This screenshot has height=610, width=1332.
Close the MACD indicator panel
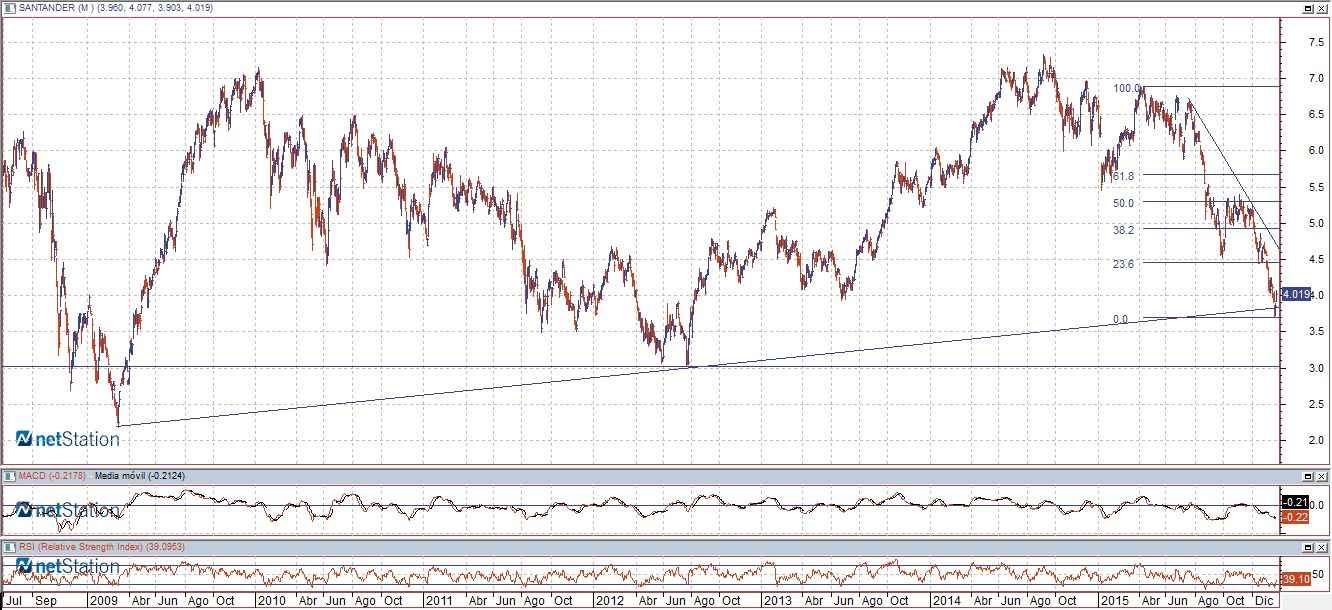1321,476
